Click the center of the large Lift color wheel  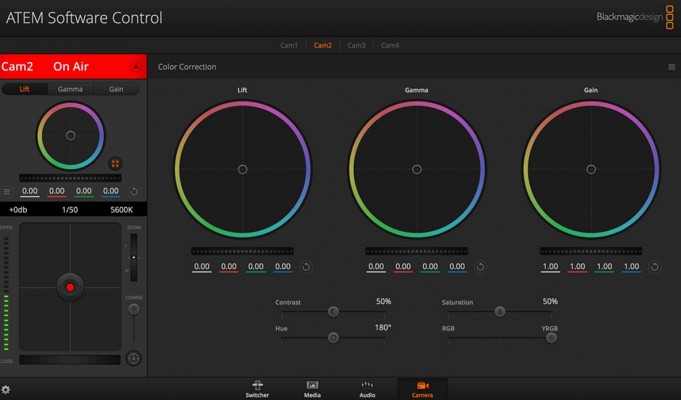click(242, 169)
